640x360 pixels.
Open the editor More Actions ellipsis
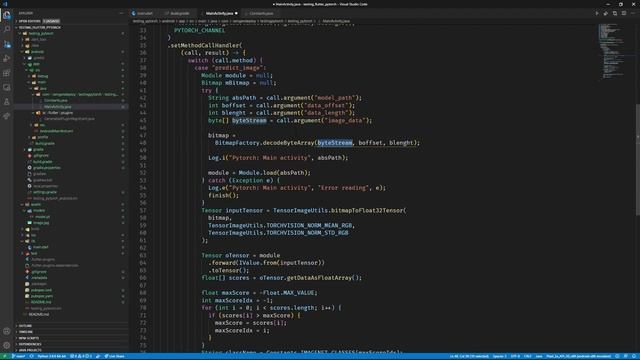[633, 13]
